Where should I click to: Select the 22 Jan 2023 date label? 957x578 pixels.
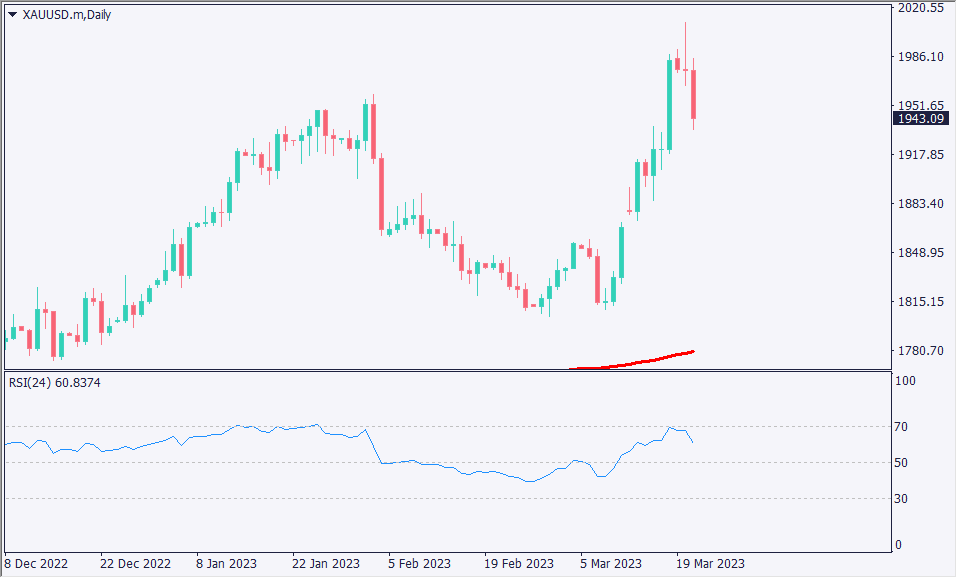click(x=326, y=563)
